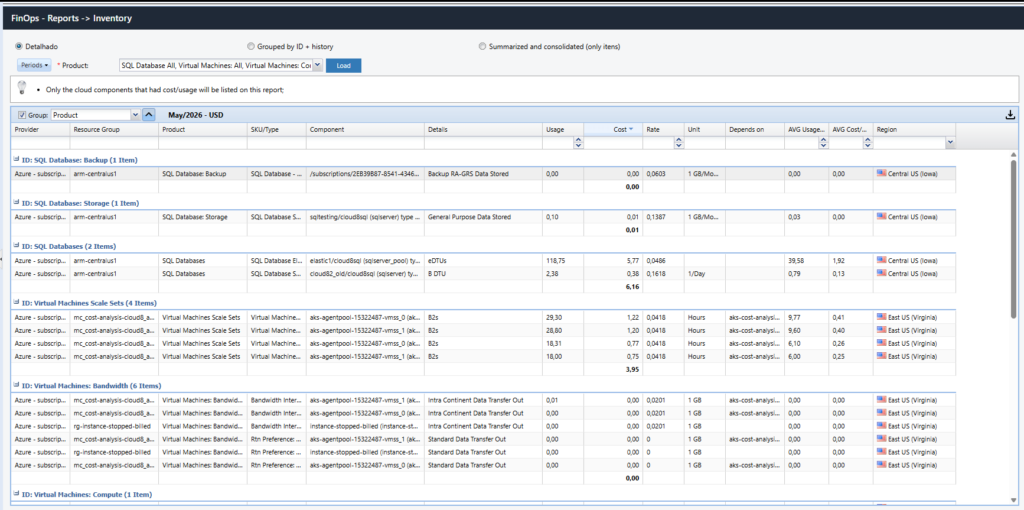Select Summarized and consolidated radio option

pos(482,46)
